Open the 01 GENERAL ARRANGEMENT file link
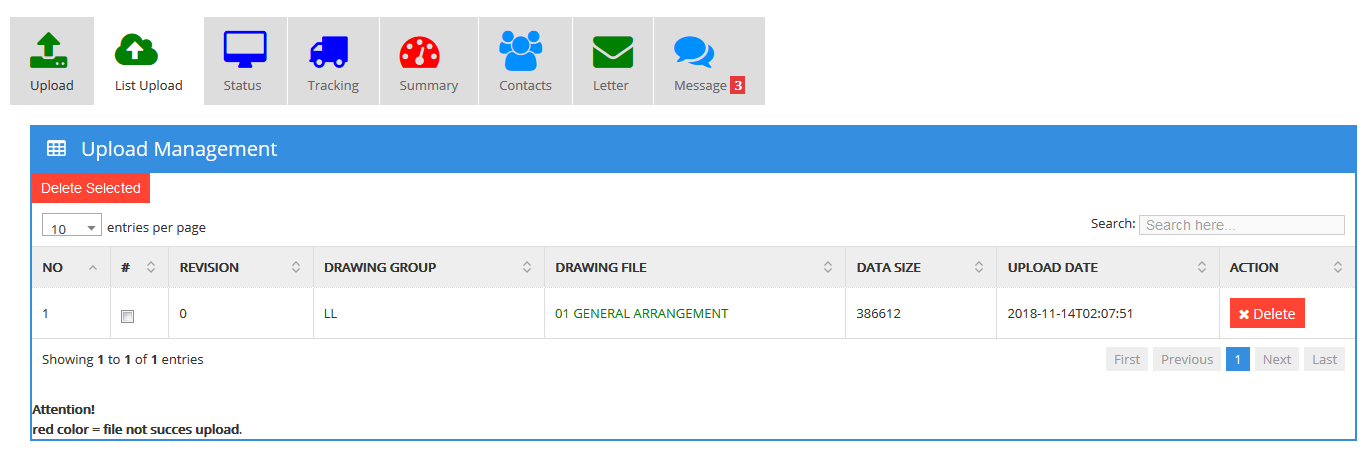 click(641, 313)
